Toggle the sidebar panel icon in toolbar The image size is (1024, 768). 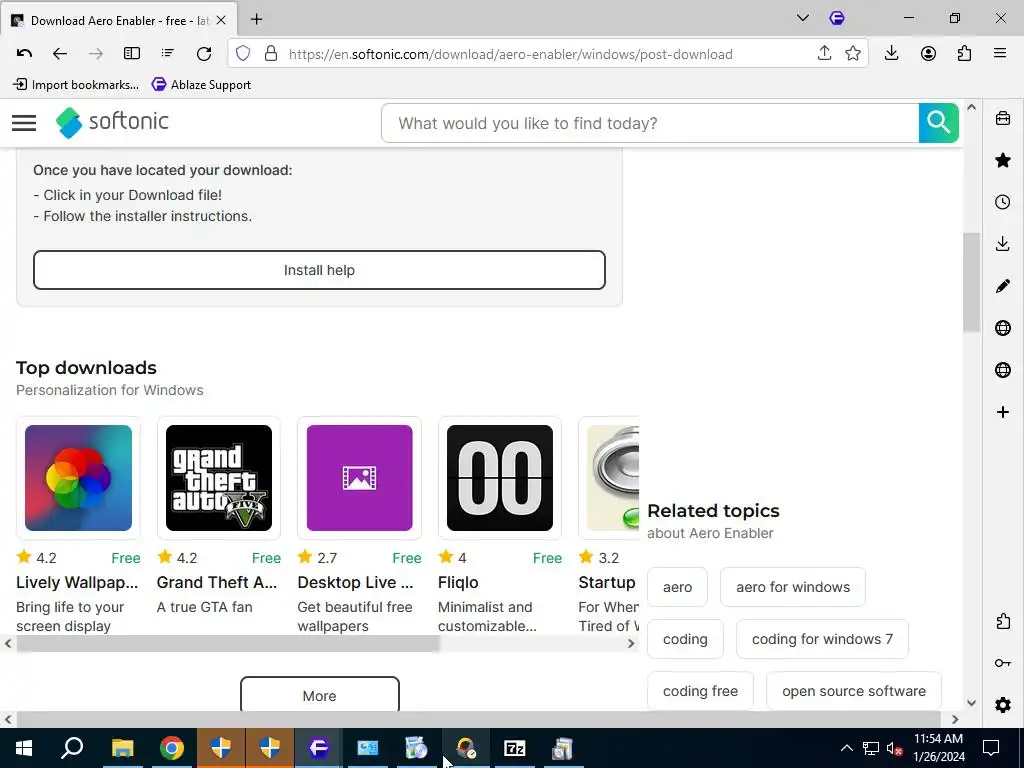tap(132, 54)
